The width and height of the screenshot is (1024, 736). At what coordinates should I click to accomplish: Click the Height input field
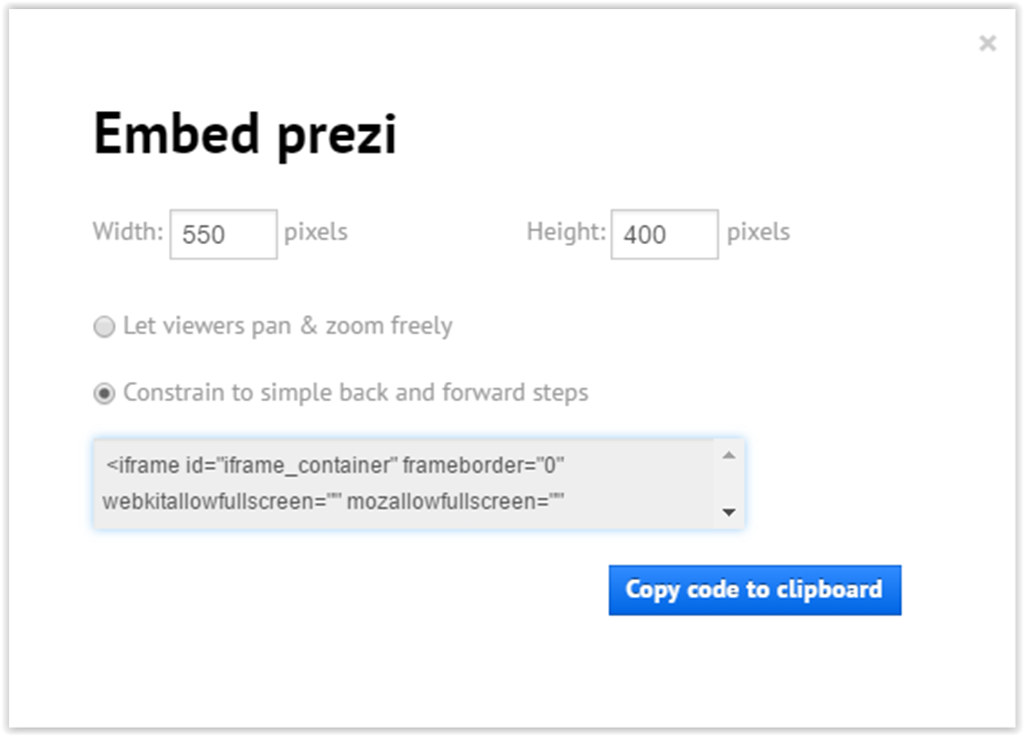click(664, 235)
